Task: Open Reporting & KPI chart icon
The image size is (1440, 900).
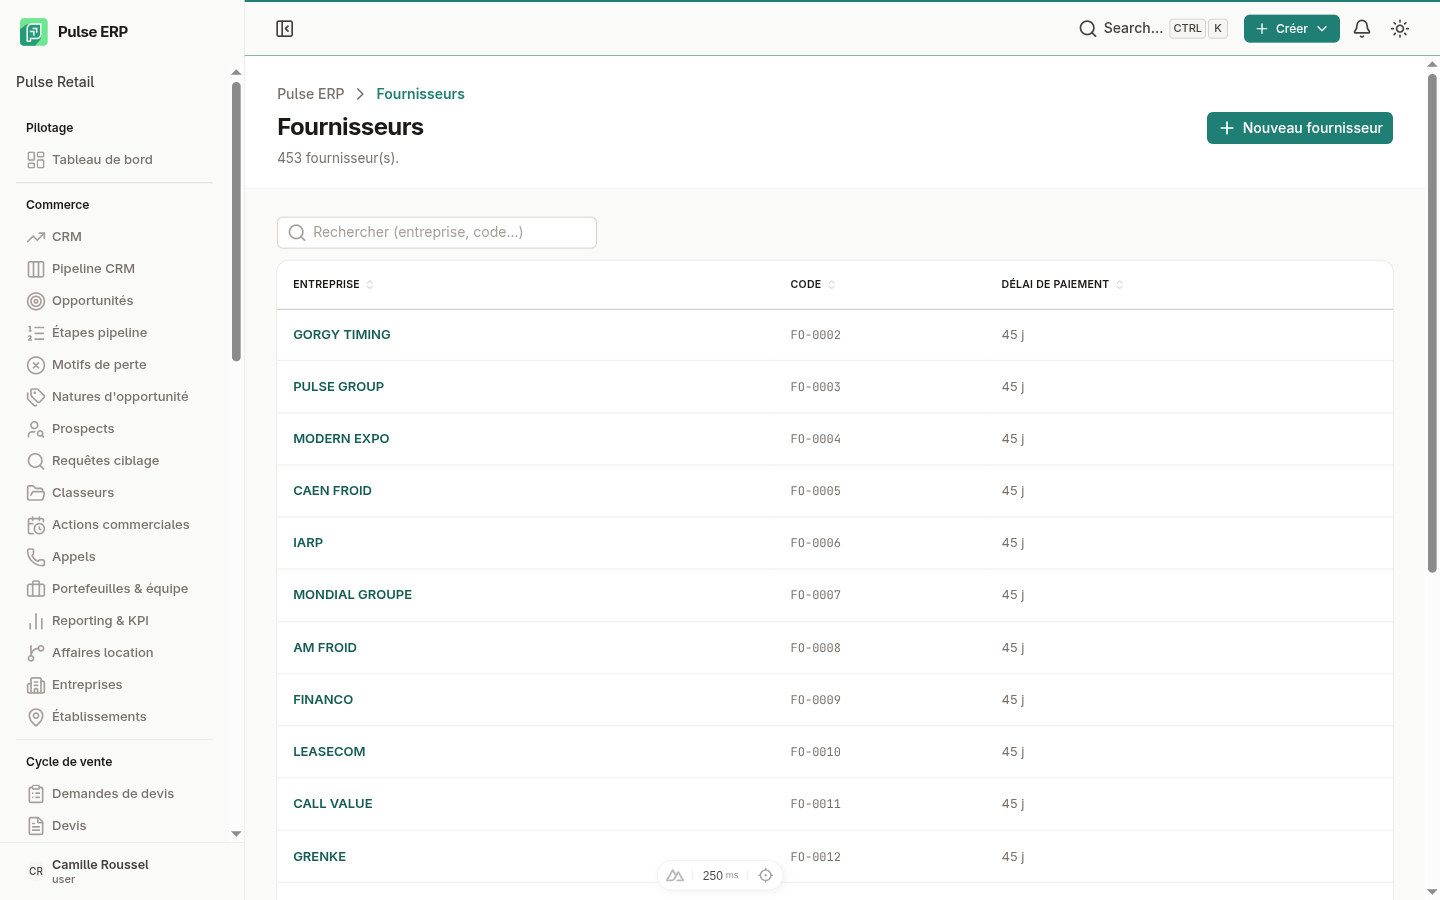Action: [x=36, y=621]
